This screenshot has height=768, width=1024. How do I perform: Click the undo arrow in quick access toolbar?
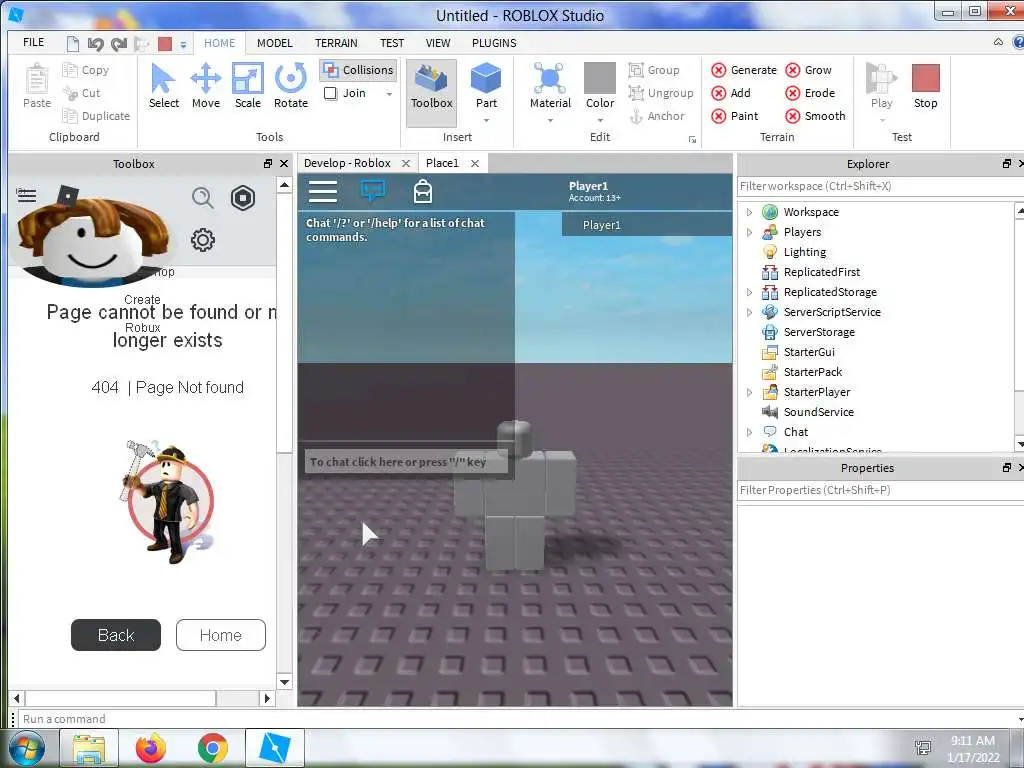[95, 44]
